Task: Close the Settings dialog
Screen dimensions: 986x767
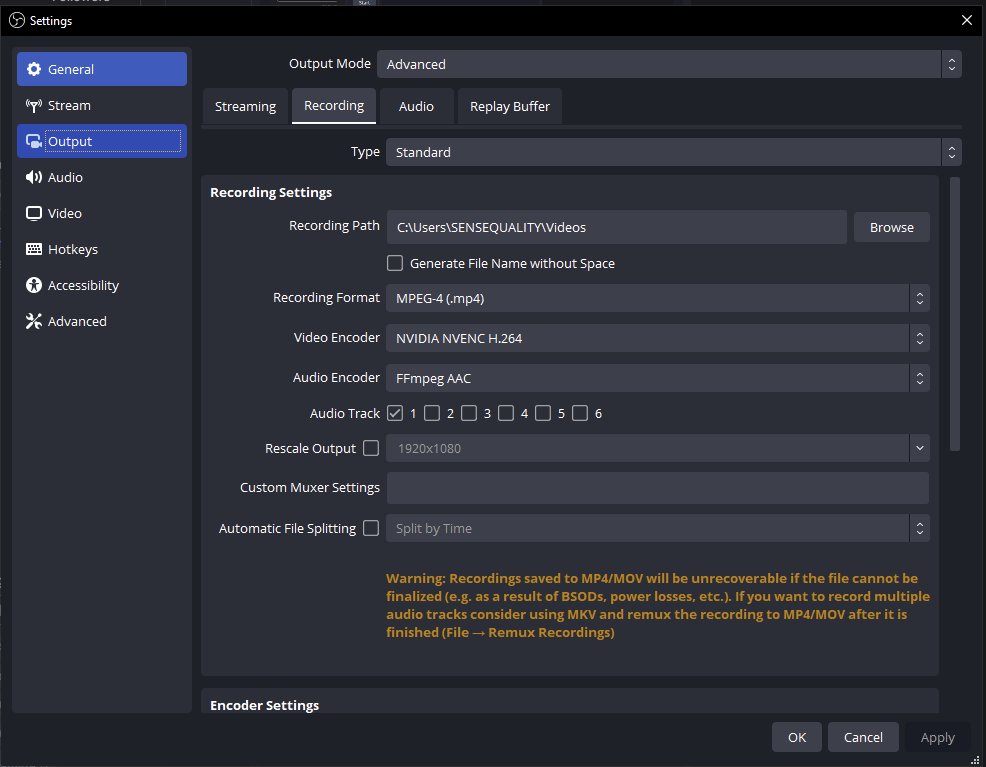Action: (967, 20)
